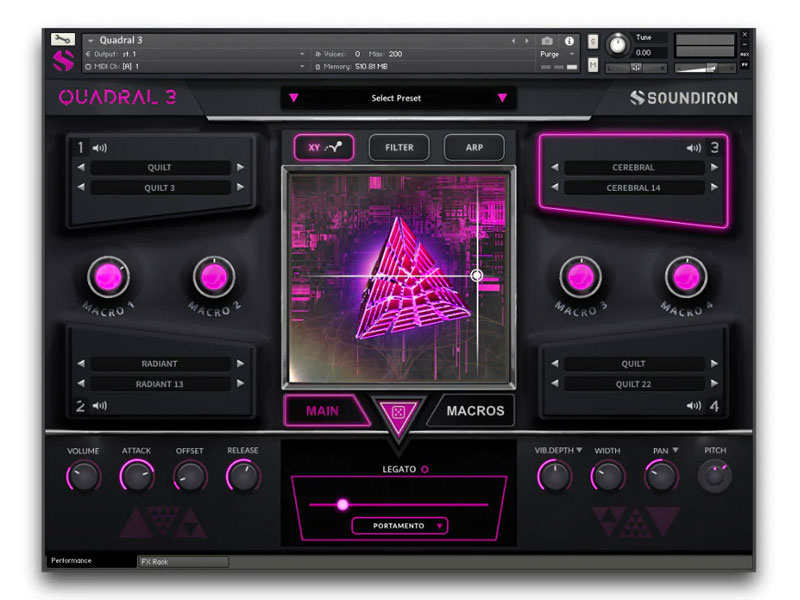Step forward from RADIANT 13 sound
The width and height of the screenshot is (800, 600).
tap(240, 383)
